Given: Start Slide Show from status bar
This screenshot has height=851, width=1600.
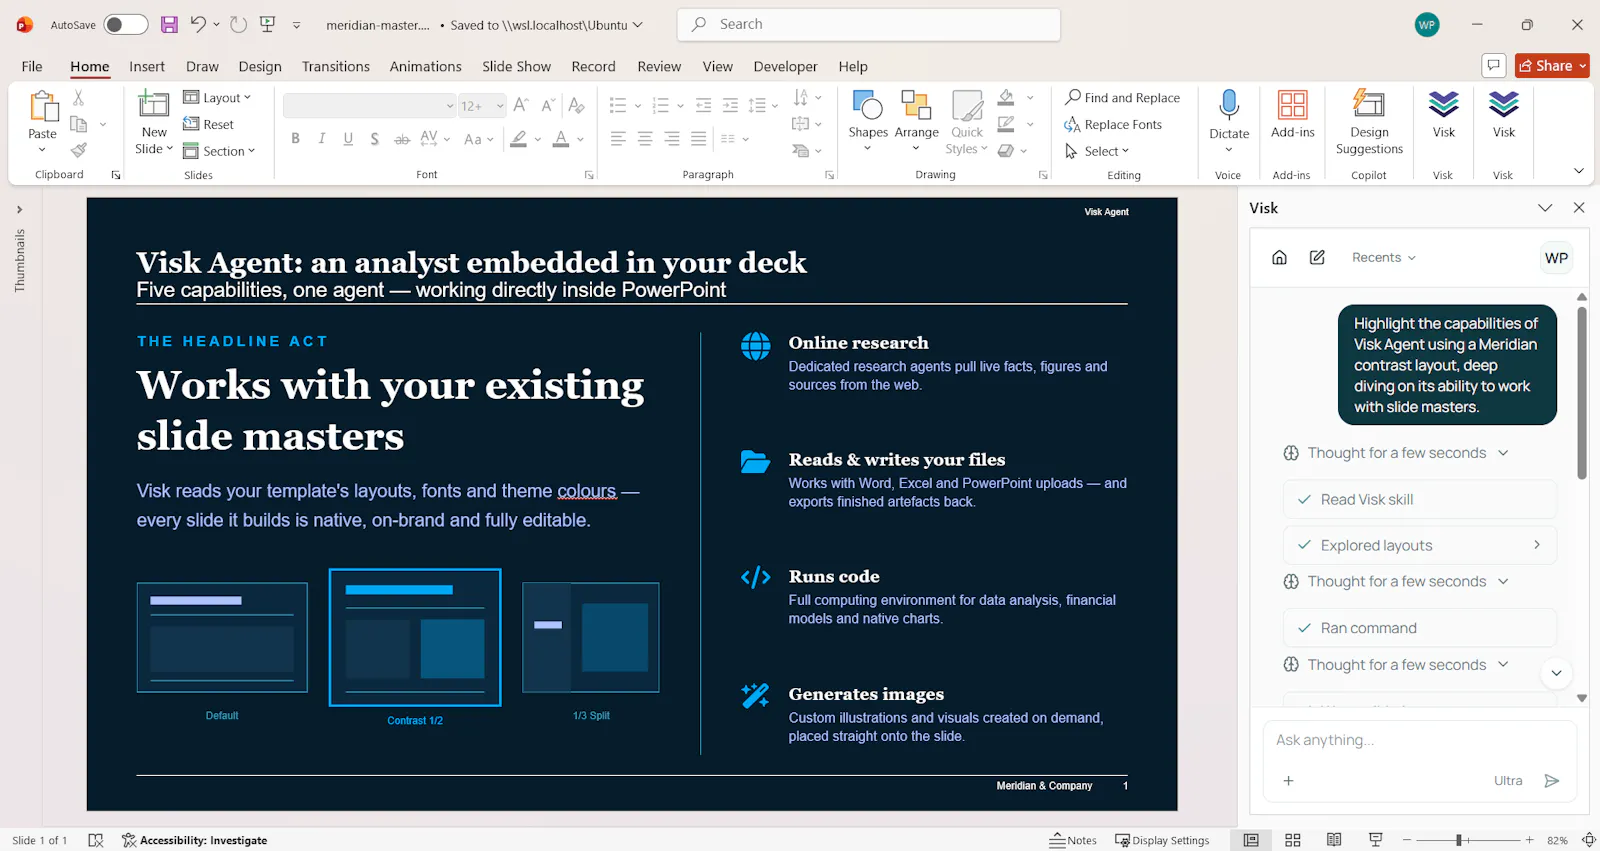Looking at the screenshot, I should pos(1376,840).
